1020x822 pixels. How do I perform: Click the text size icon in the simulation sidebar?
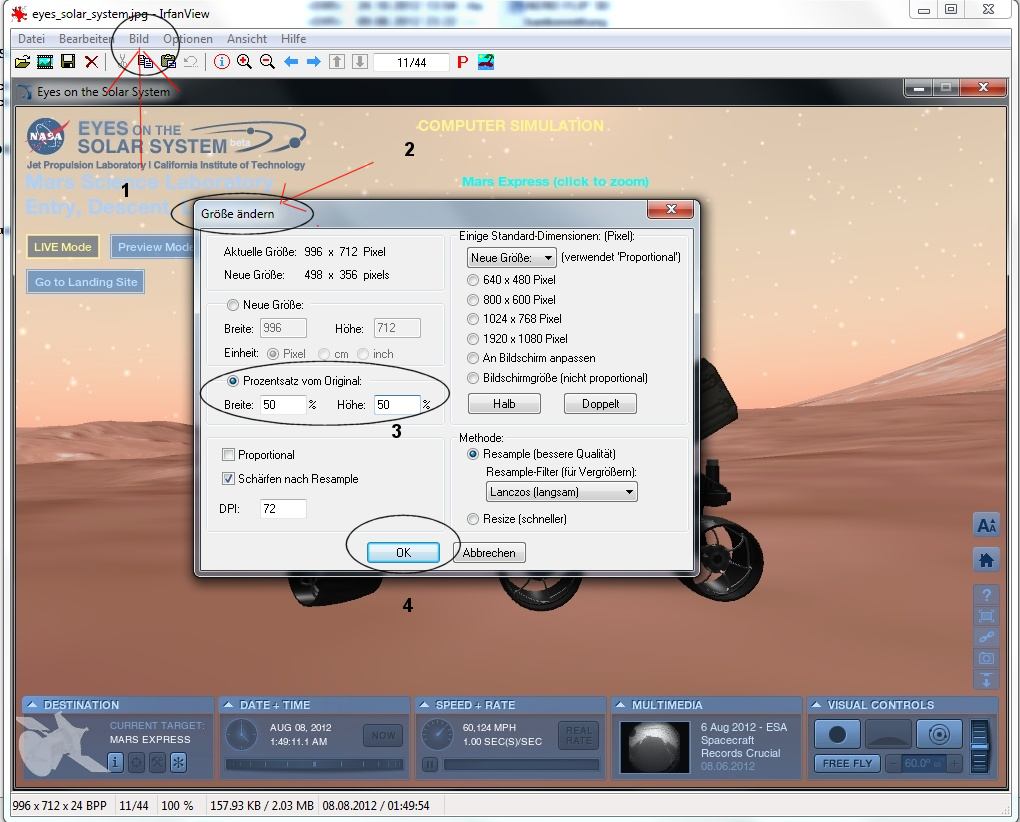coord(986,525)
